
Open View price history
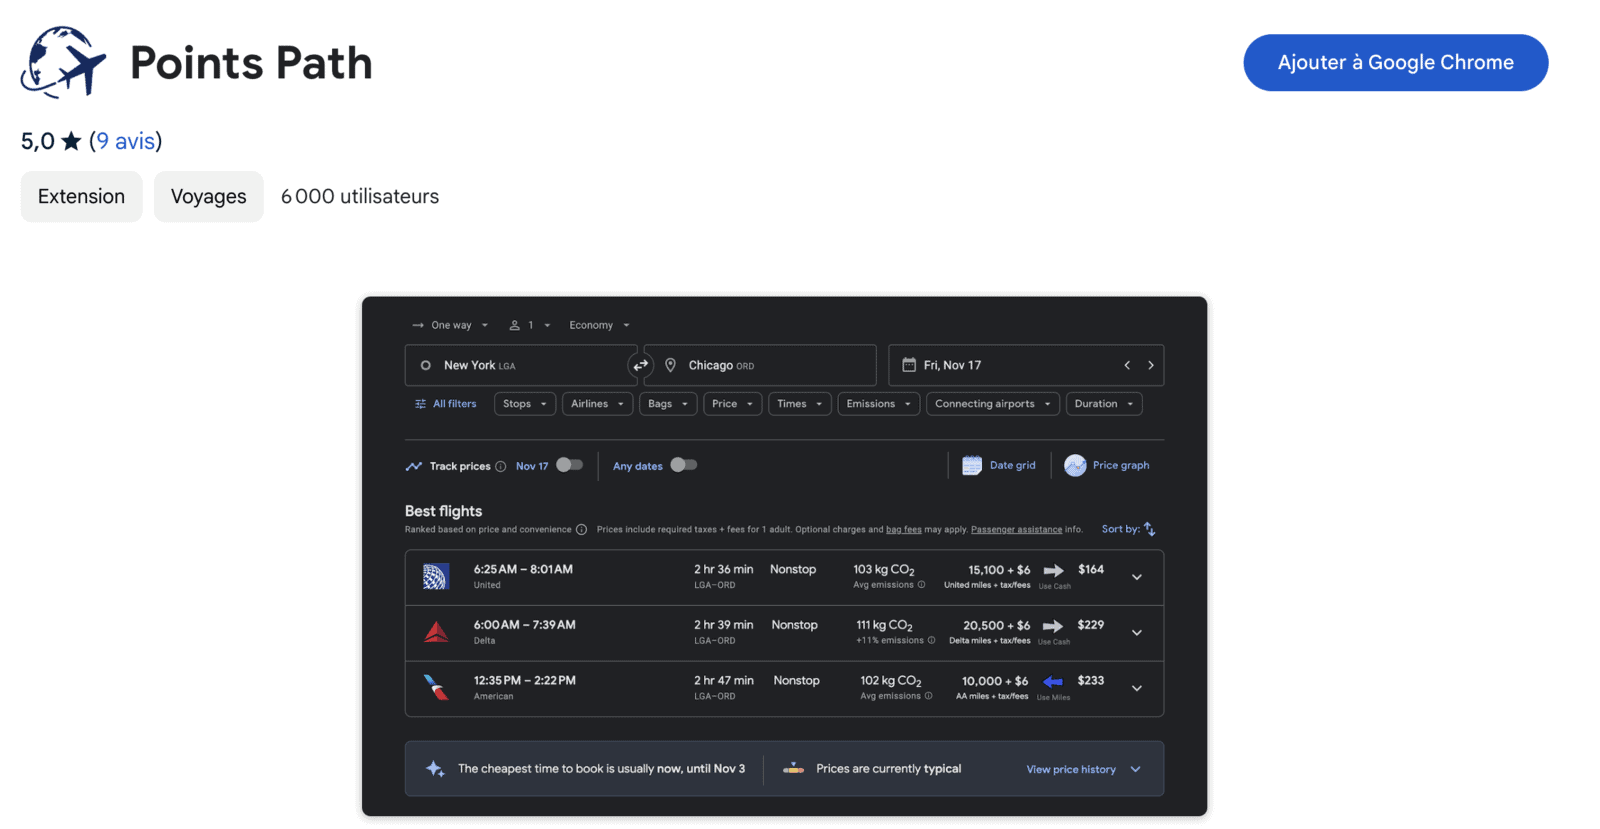[x=1071, y=770]
